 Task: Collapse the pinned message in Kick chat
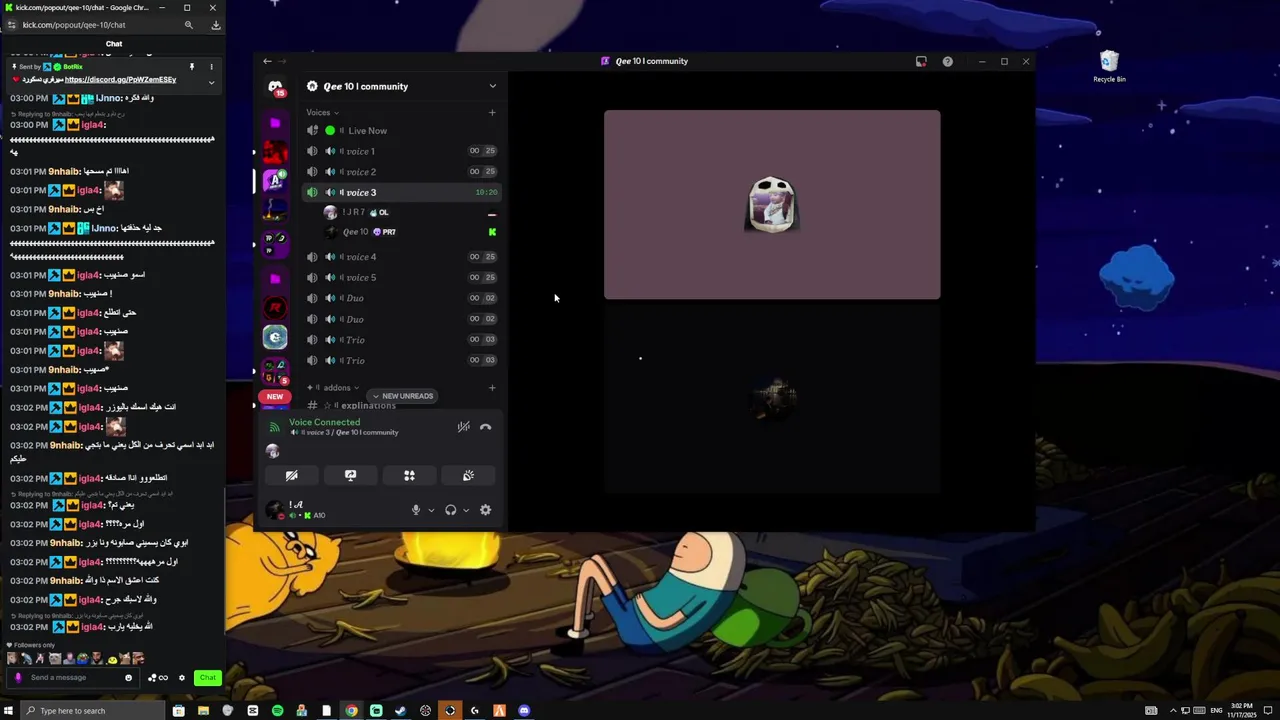coord(211,82)
